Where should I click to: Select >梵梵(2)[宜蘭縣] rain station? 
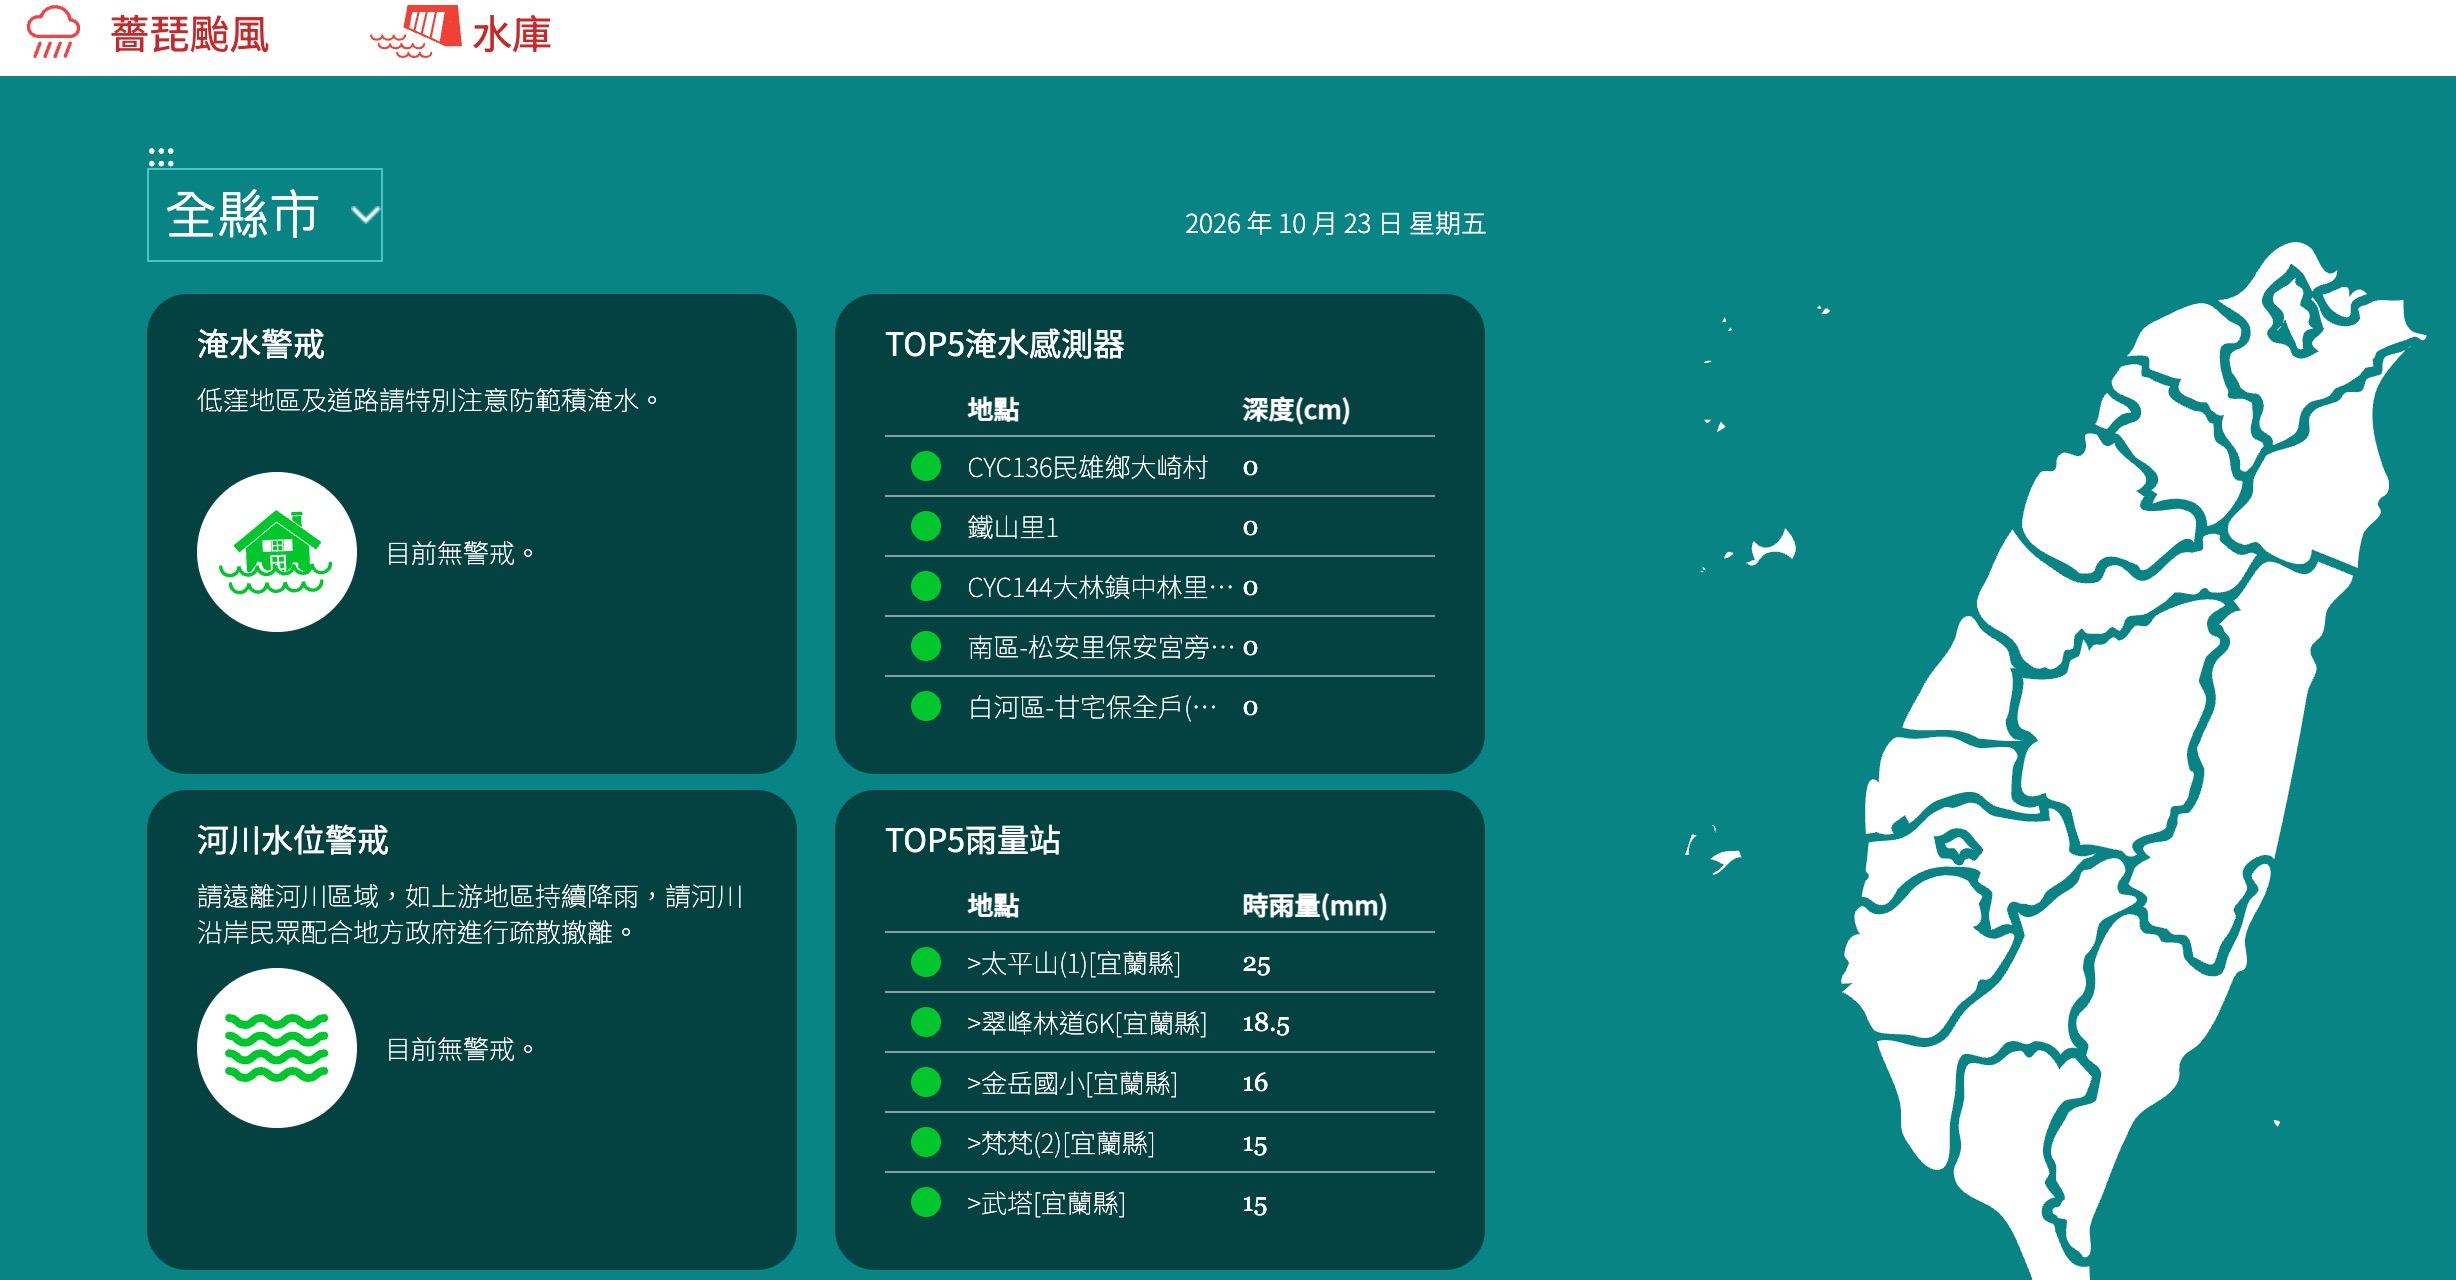pyautogui.click(x=1060, y=1143)
